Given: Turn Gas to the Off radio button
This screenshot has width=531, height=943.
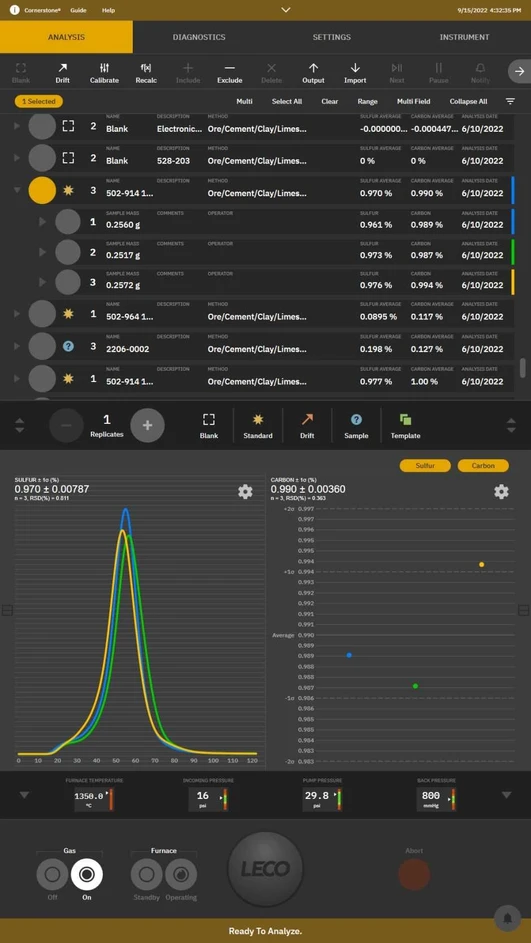Looking at the screenshot, I should pos(52,874).
